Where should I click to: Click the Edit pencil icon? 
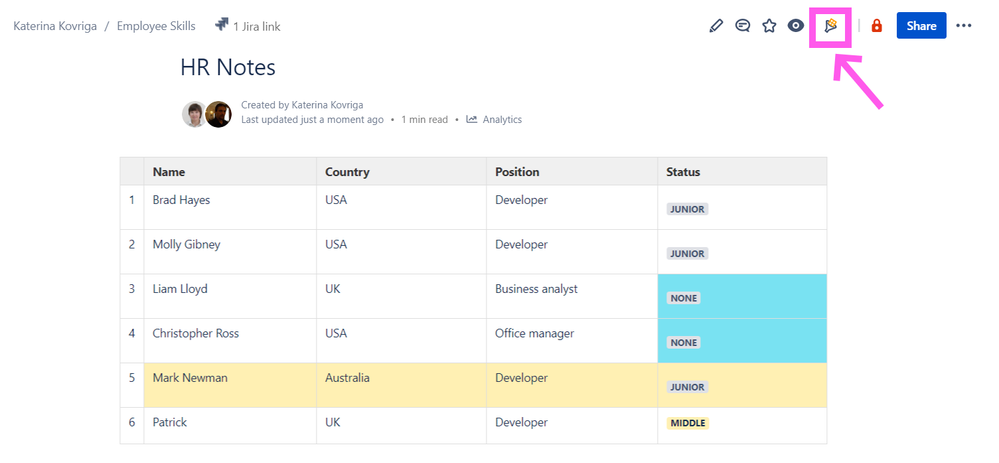pyautogui.click(x=716, y=26)
